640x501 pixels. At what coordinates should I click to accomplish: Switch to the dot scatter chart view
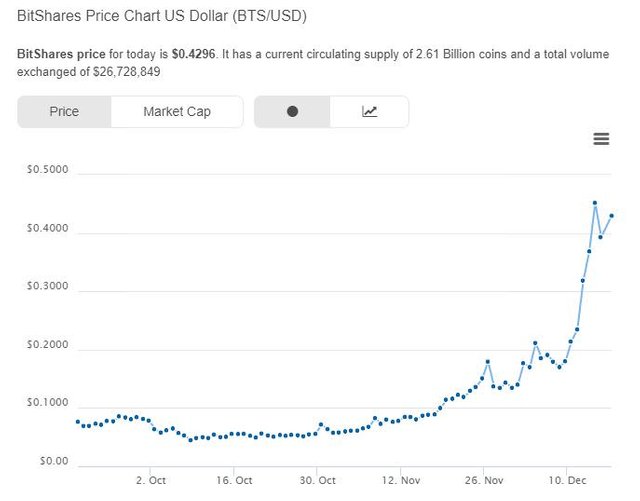[292, 111]
